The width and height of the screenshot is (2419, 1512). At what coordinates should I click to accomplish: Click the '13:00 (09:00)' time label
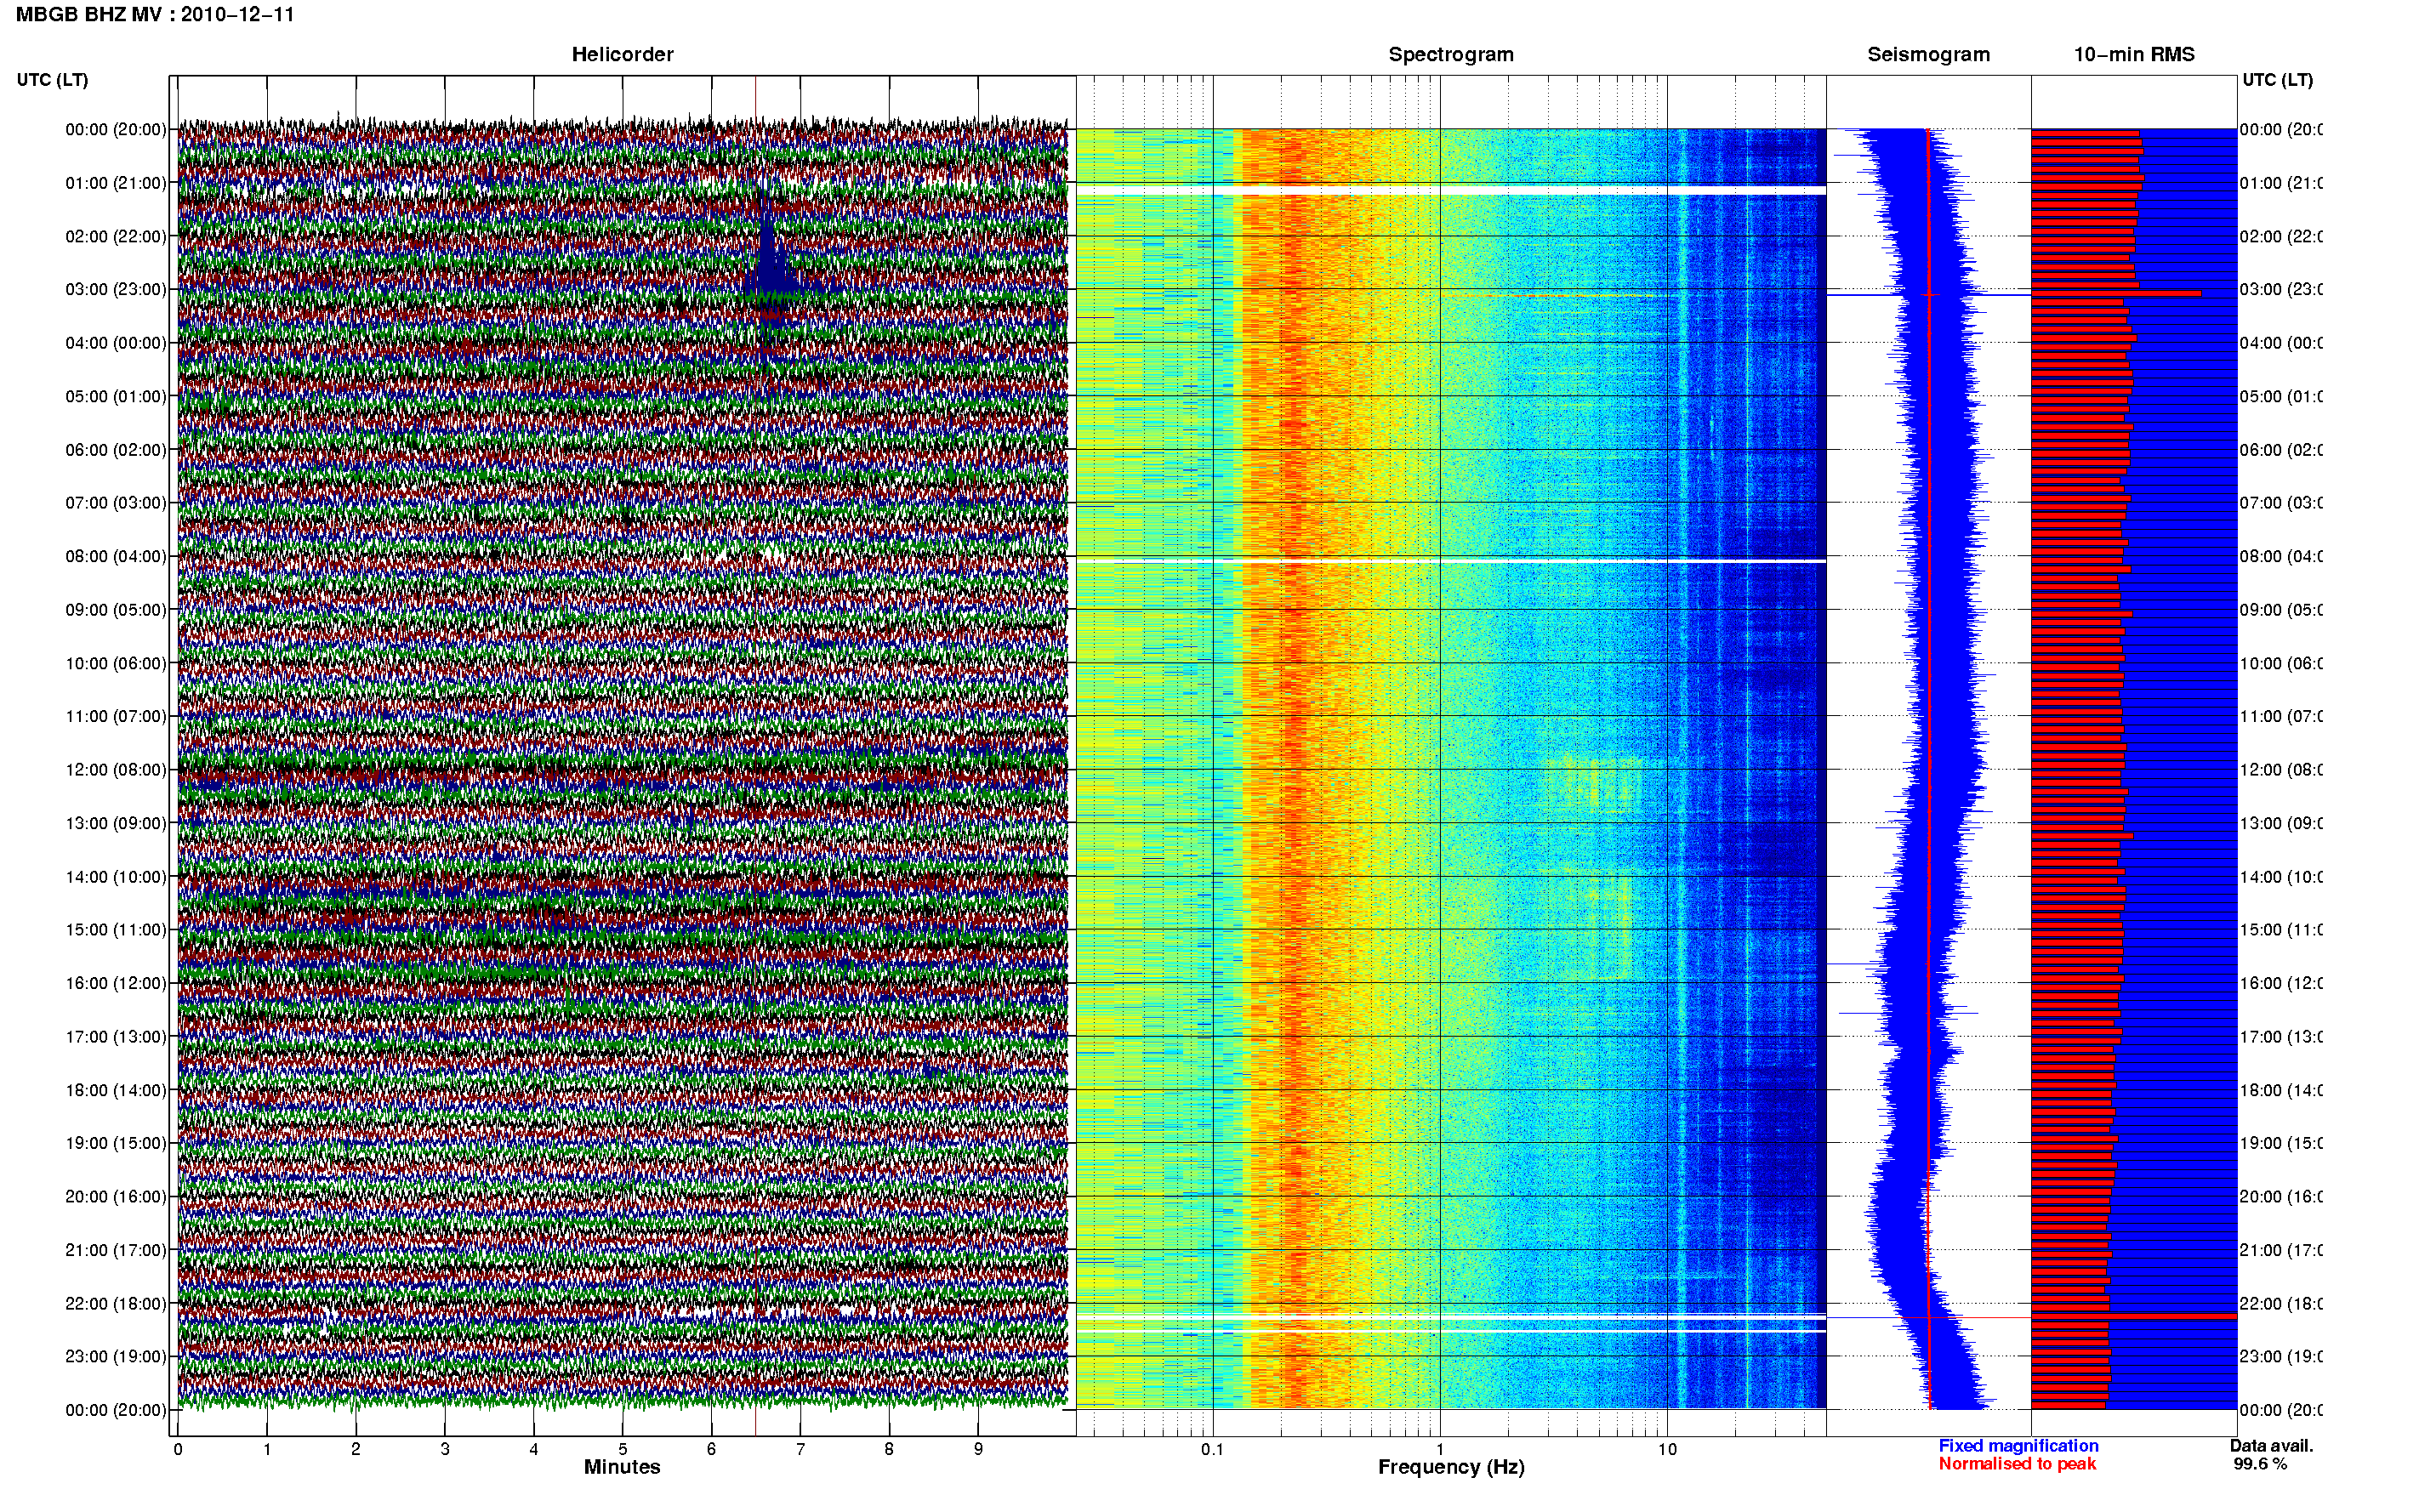click(x=116, y=823)
